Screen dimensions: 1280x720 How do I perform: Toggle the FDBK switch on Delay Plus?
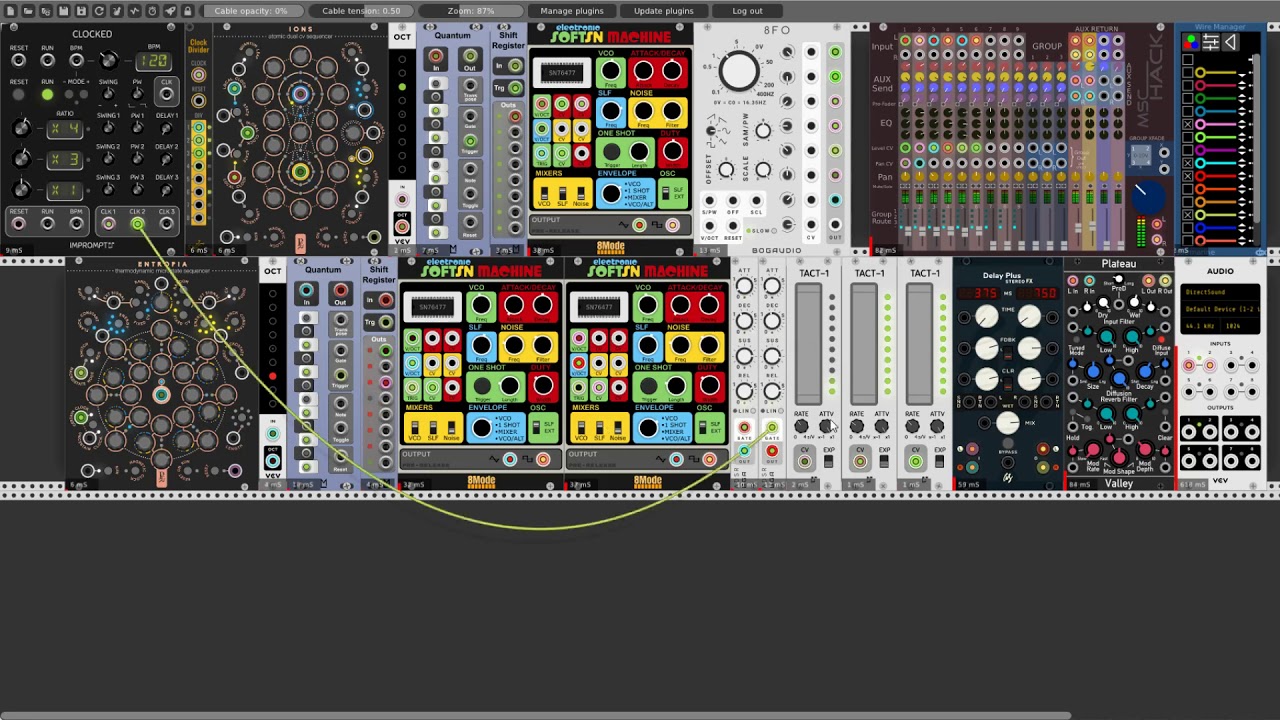click(x=1008, y=353)
